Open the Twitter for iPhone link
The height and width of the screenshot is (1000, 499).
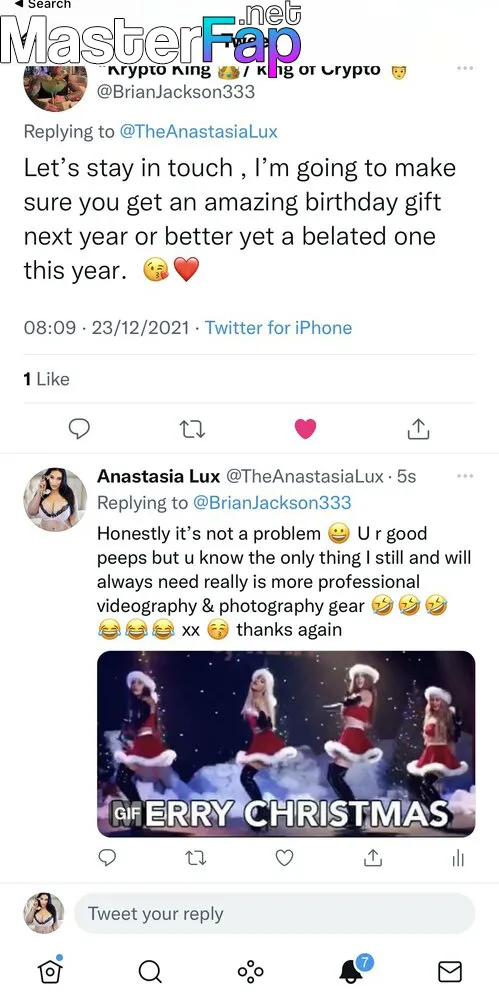tap(278, 328)
